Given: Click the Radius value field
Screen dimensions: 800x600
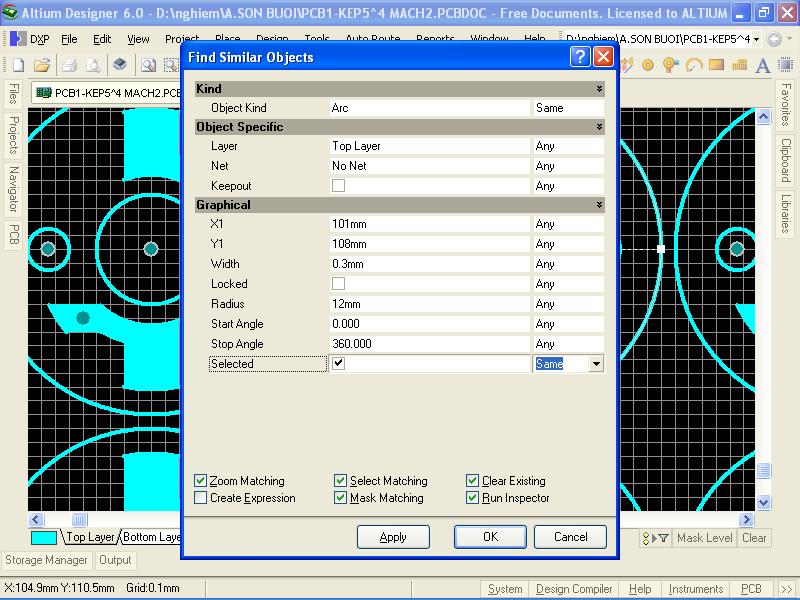Looking at the screenshot, I should pos(428,304).
